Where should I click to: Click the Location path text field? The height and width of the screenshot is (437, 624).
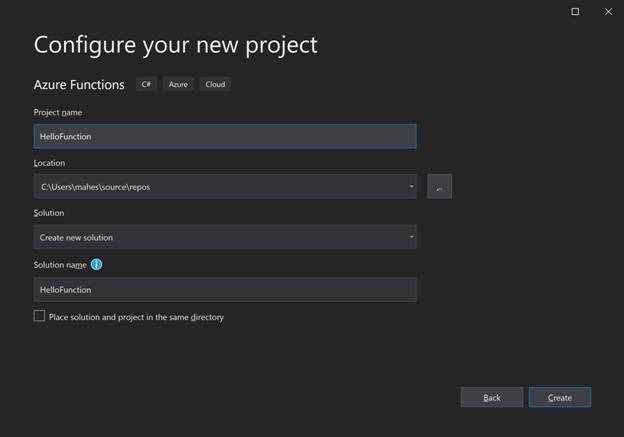221,186
